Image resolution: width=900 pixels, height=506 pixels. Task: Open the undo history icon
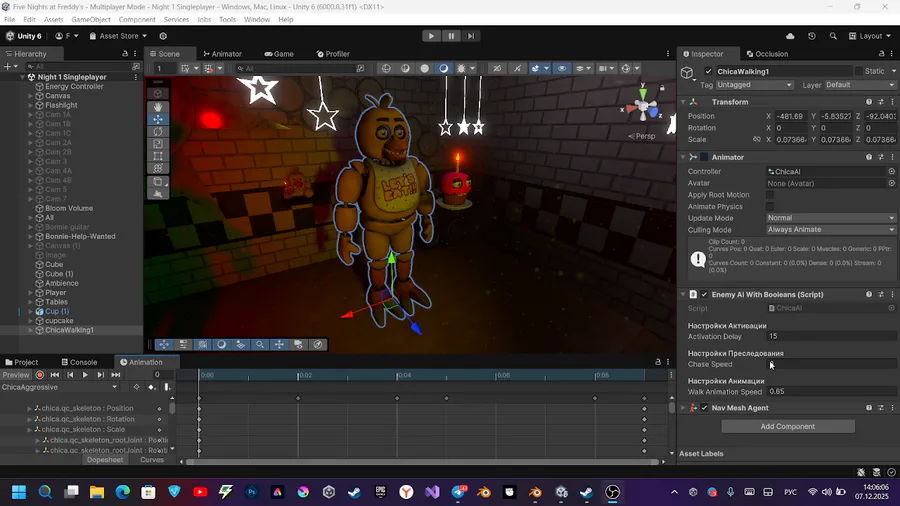tap(812, 36)
